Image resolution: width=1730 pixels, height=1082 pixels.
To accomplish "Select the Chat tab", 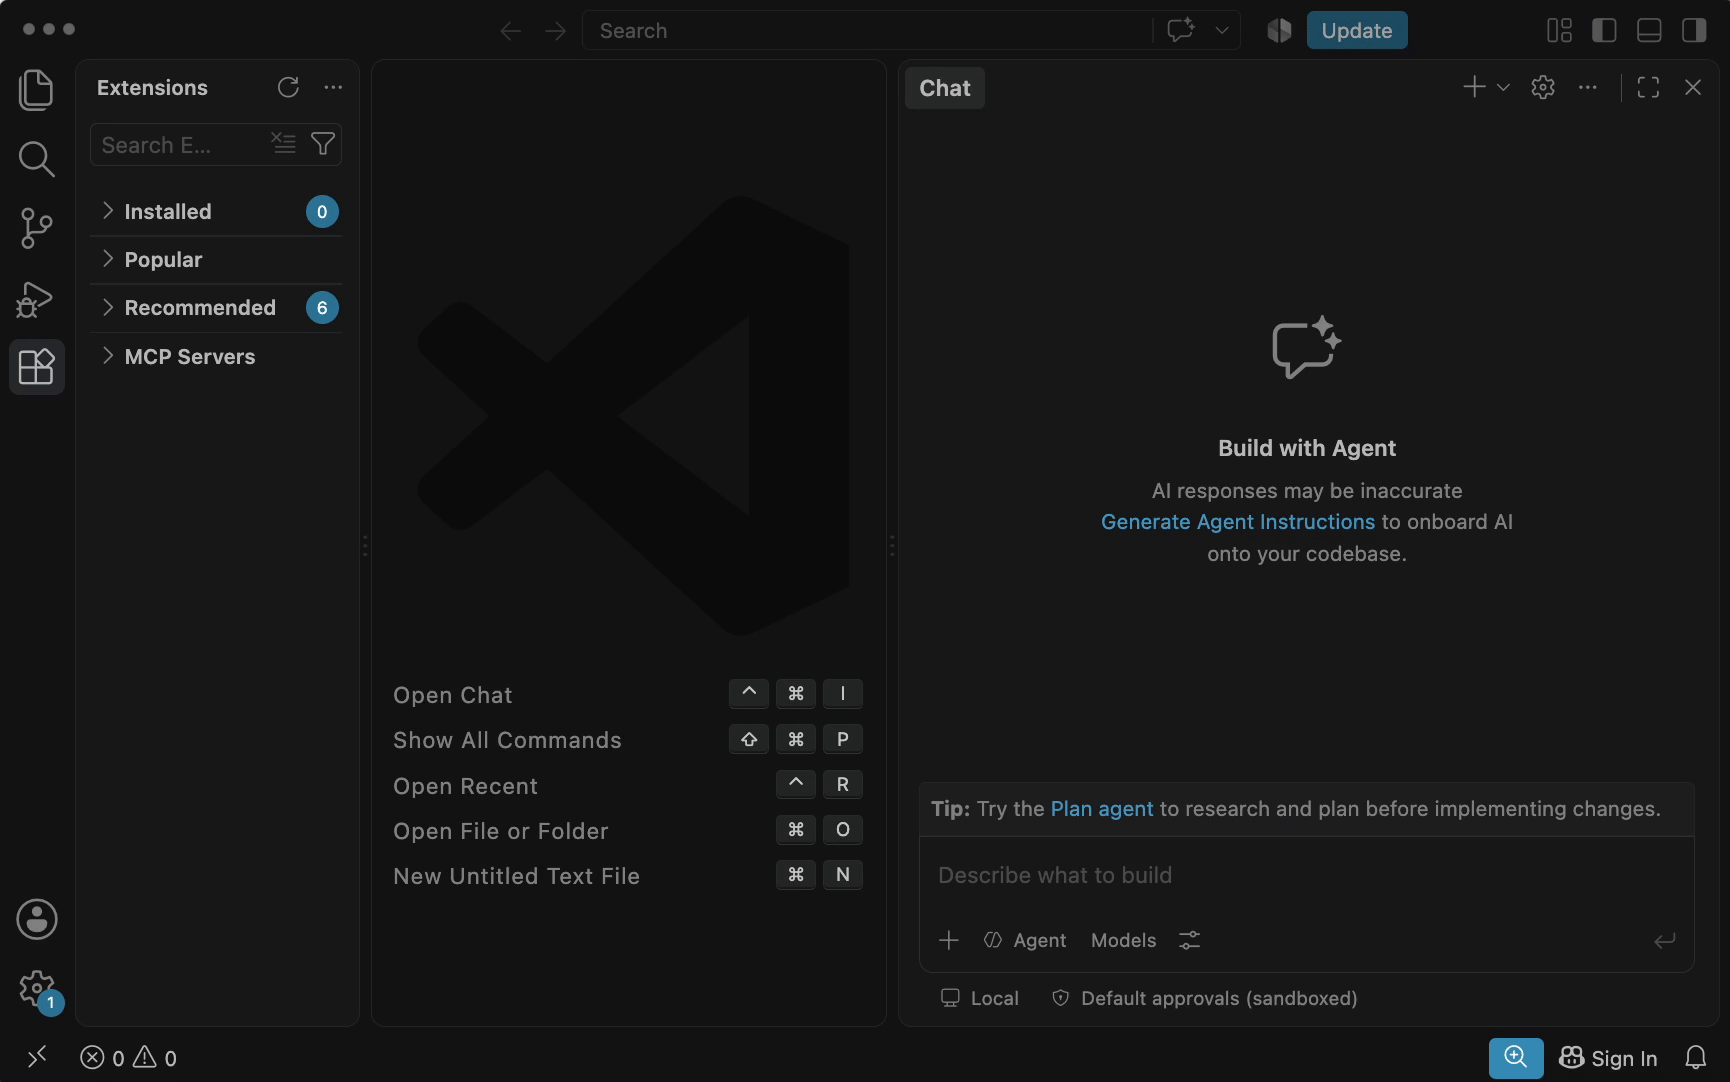I will pos(945,88).
